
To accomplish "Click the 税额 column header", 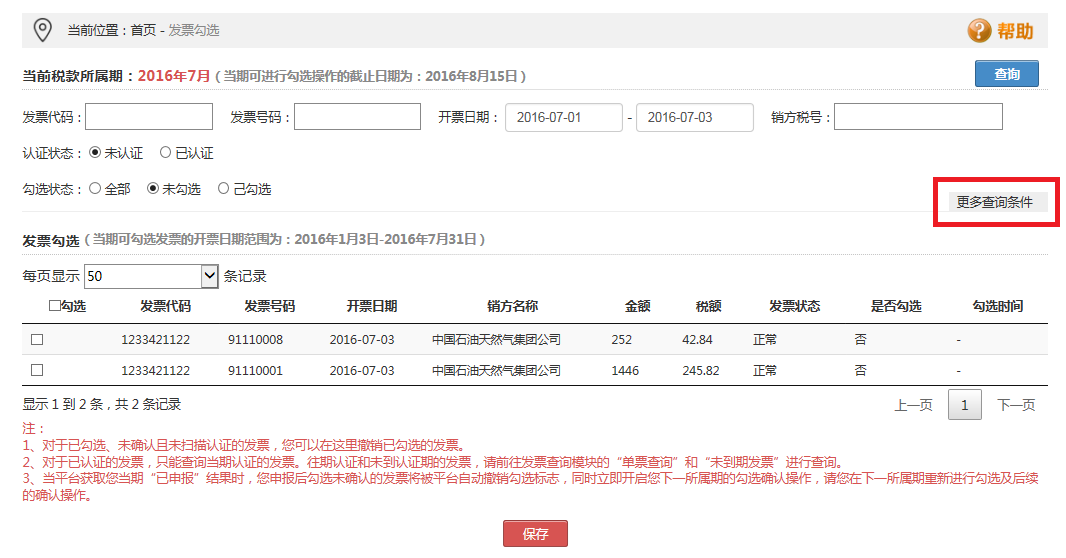I will [708, 307].
